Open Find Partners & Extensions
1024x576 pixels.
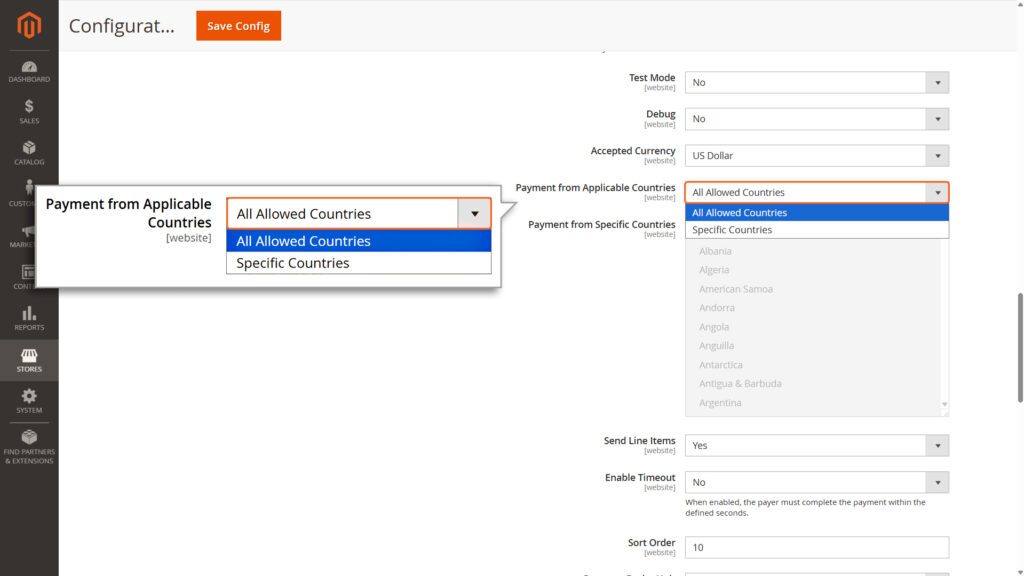[29, 443]
